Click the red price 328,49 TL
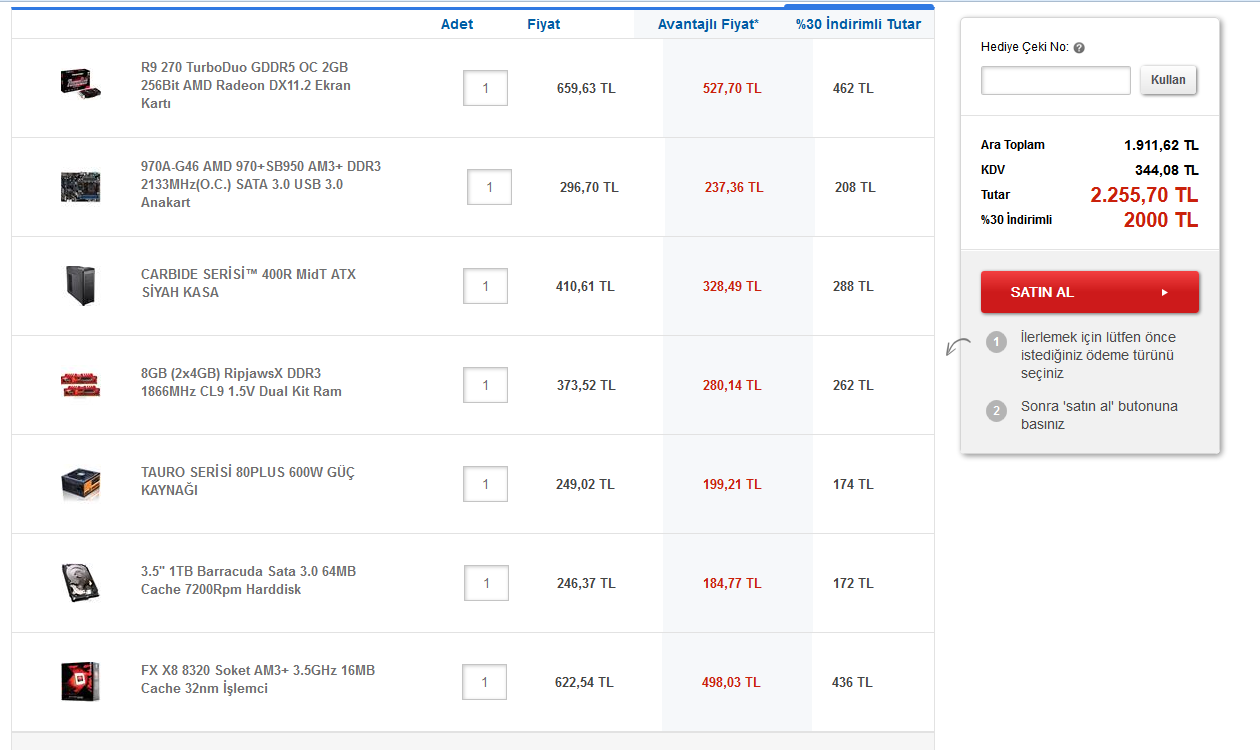1260x750 pixels. tap(732, 286)
